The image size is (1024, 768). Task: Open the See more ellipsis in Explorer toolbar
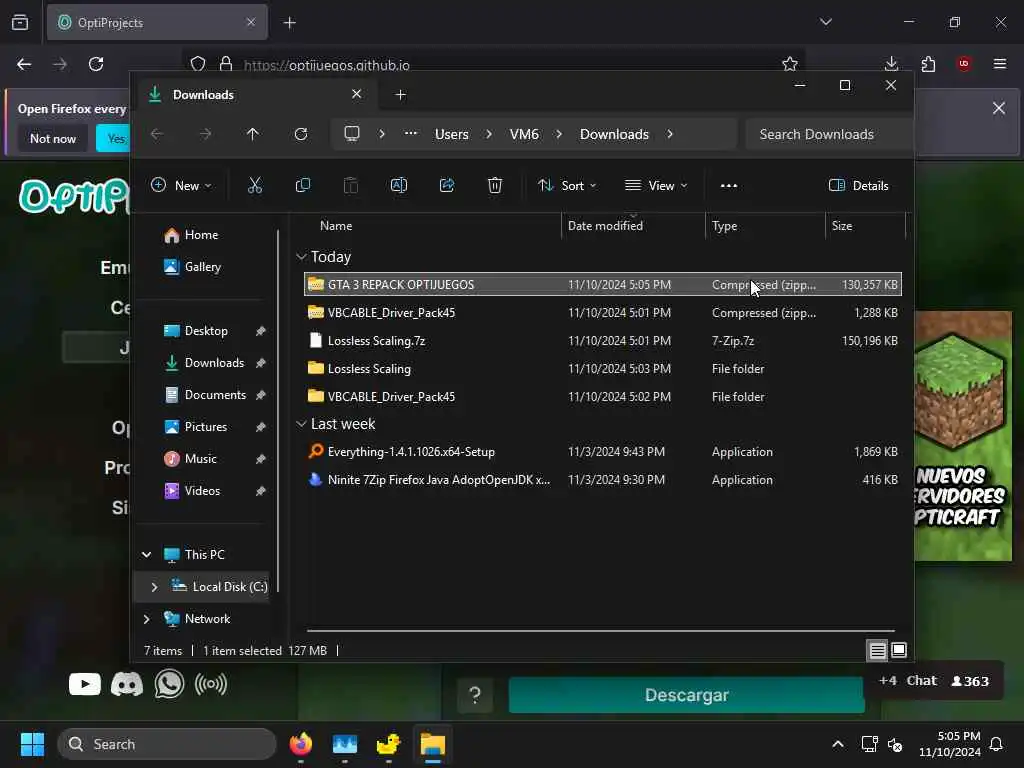click(729, 185)
